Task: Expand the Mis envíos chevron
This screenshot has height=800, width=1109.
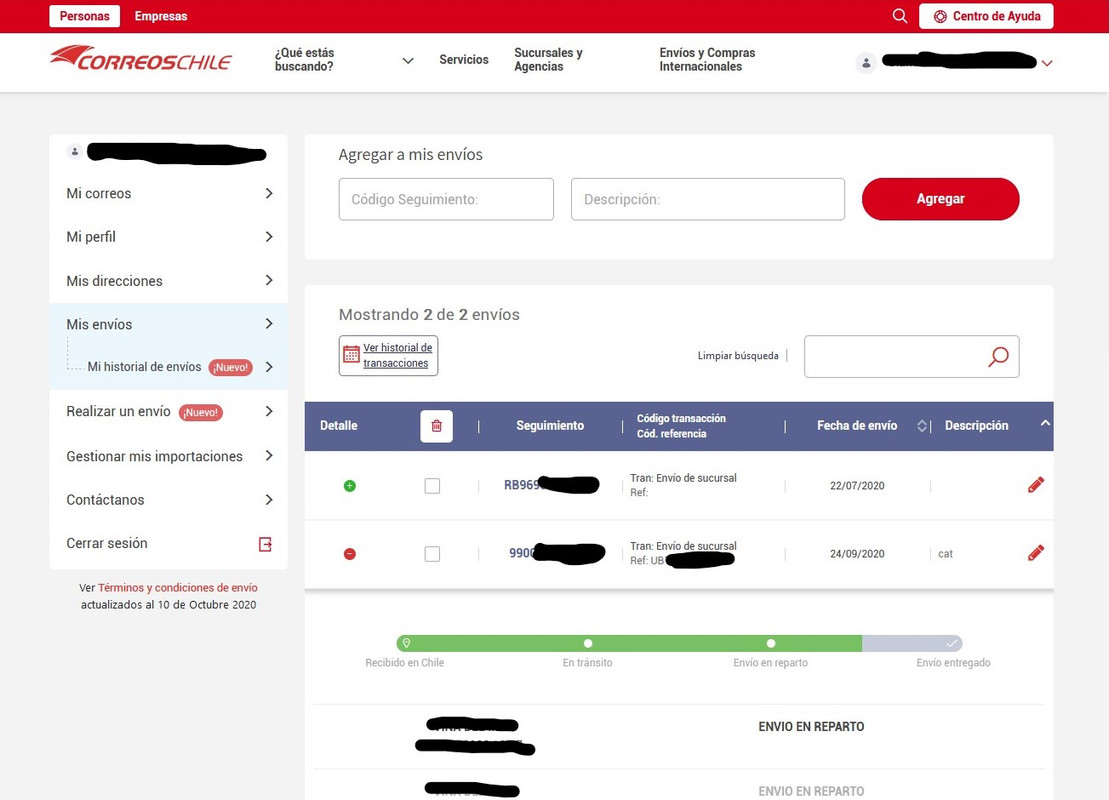Action: [269, 324]
